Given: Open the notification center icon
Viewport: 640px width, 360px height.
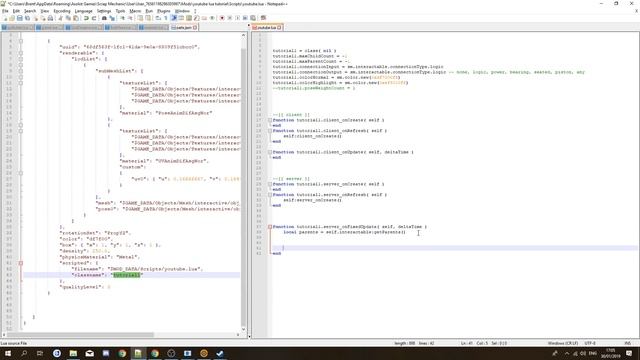Looking at the screenshot, I should coord(629,353).
